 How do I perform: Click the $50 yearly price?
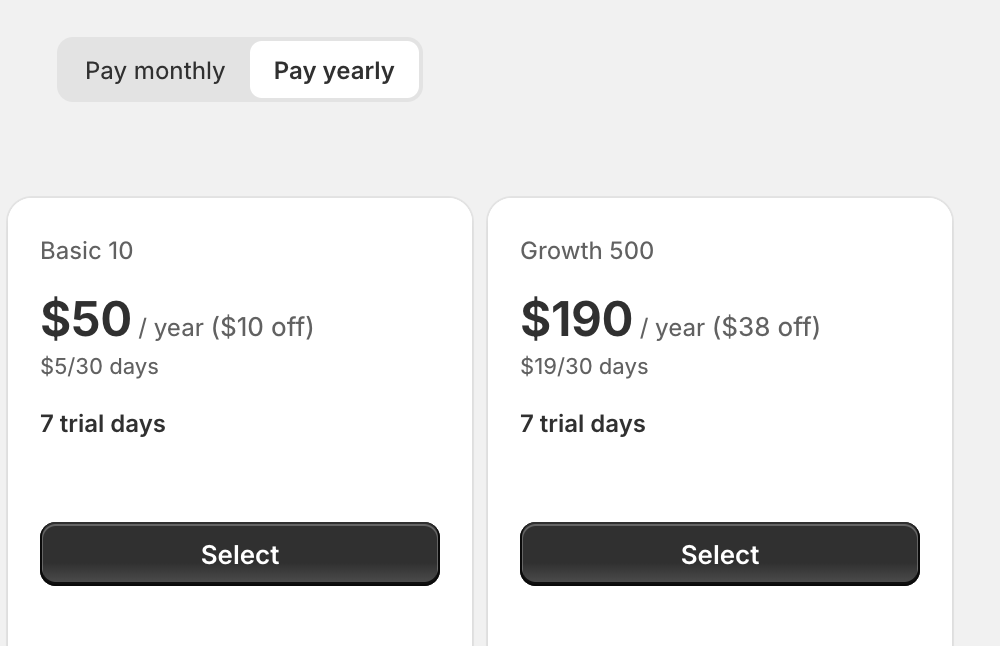[x=86, y=319]
